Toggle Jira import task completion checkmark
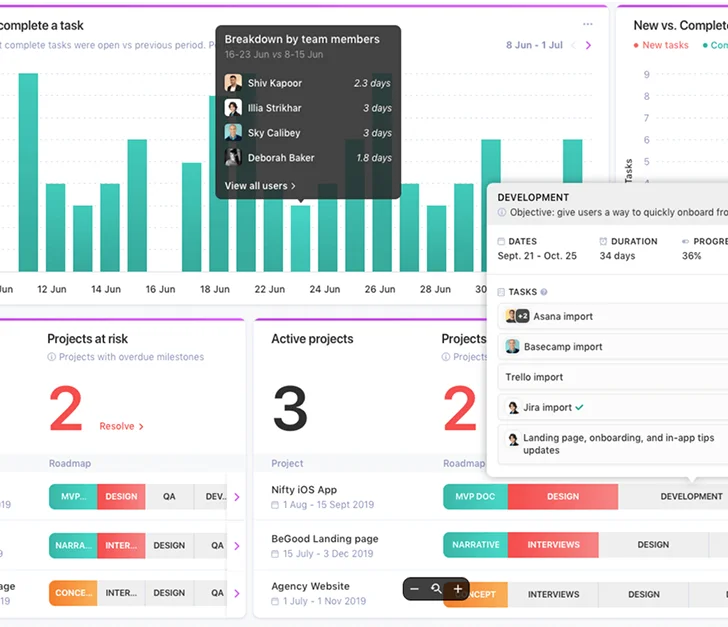 (580, 408)
